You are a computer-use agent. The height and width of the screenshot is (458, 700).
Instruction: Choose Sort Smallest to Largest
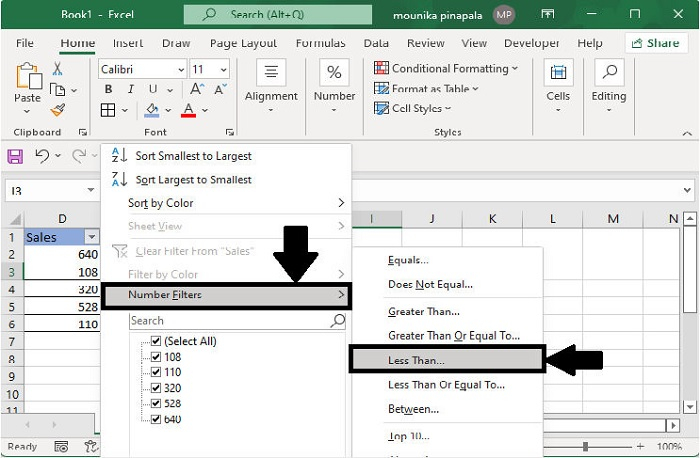tap(193, 156)
